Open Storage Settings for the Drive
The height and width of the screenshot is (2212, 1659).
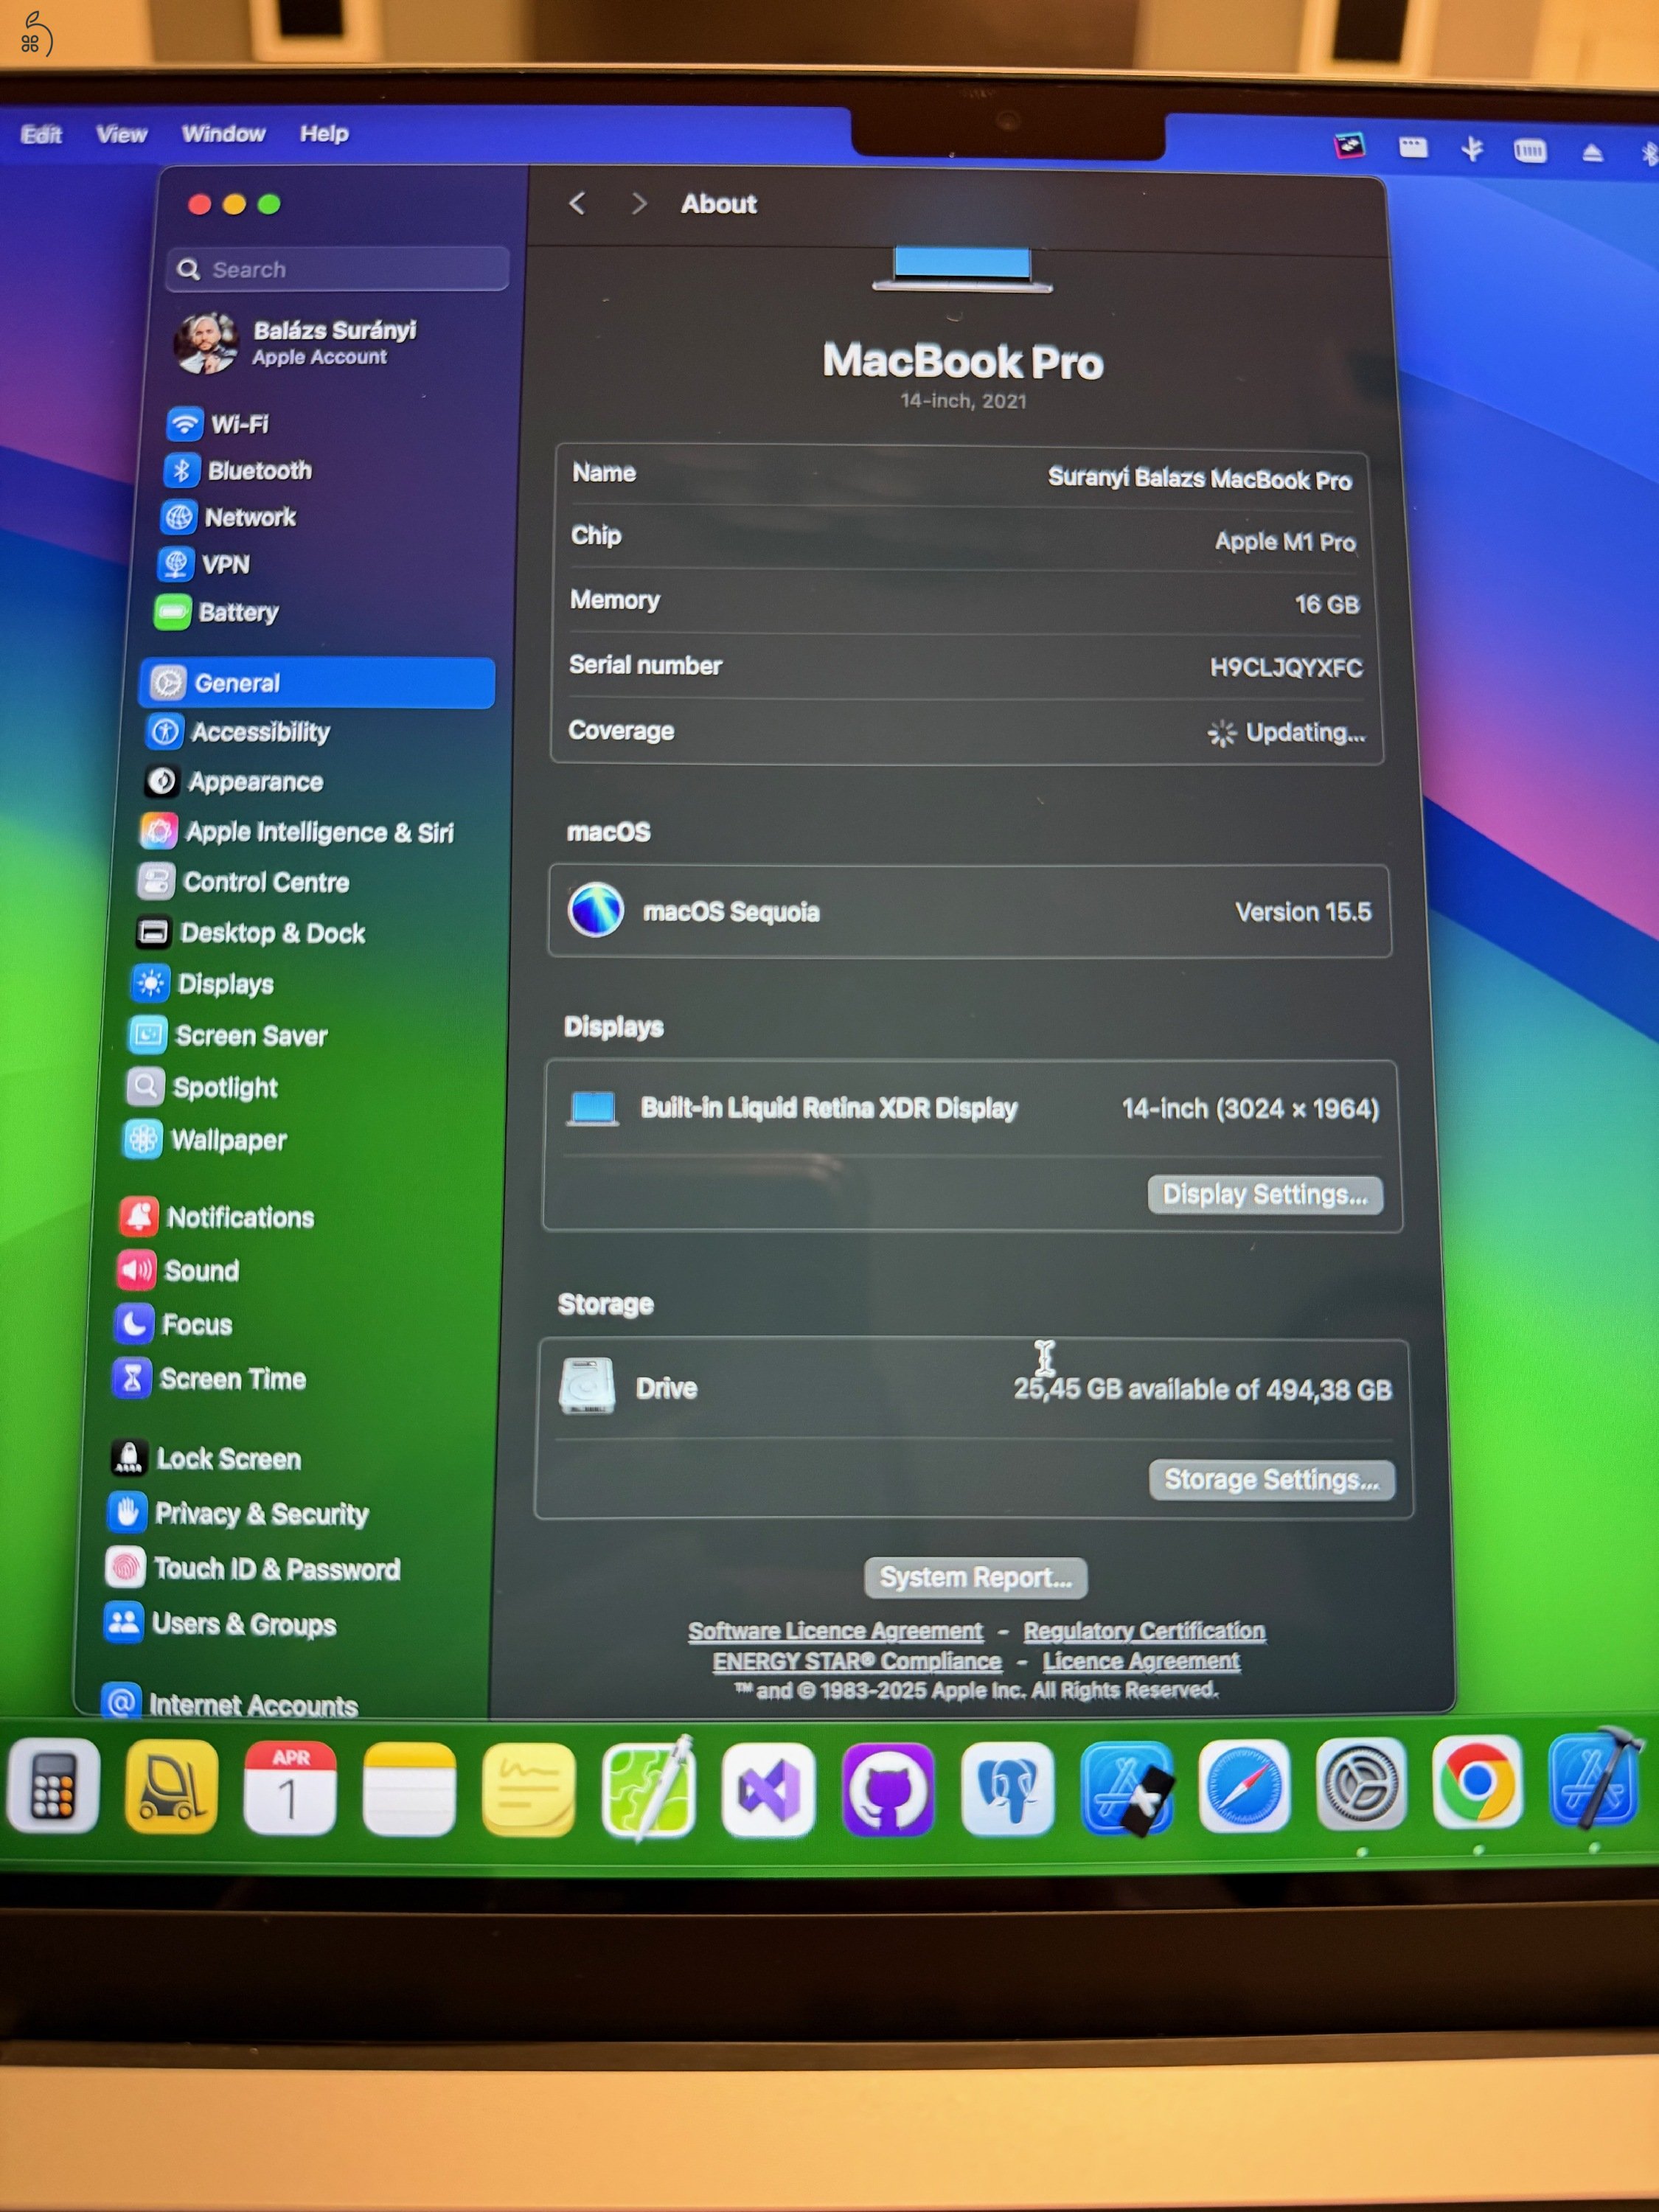click(x=1271, y=1480)
